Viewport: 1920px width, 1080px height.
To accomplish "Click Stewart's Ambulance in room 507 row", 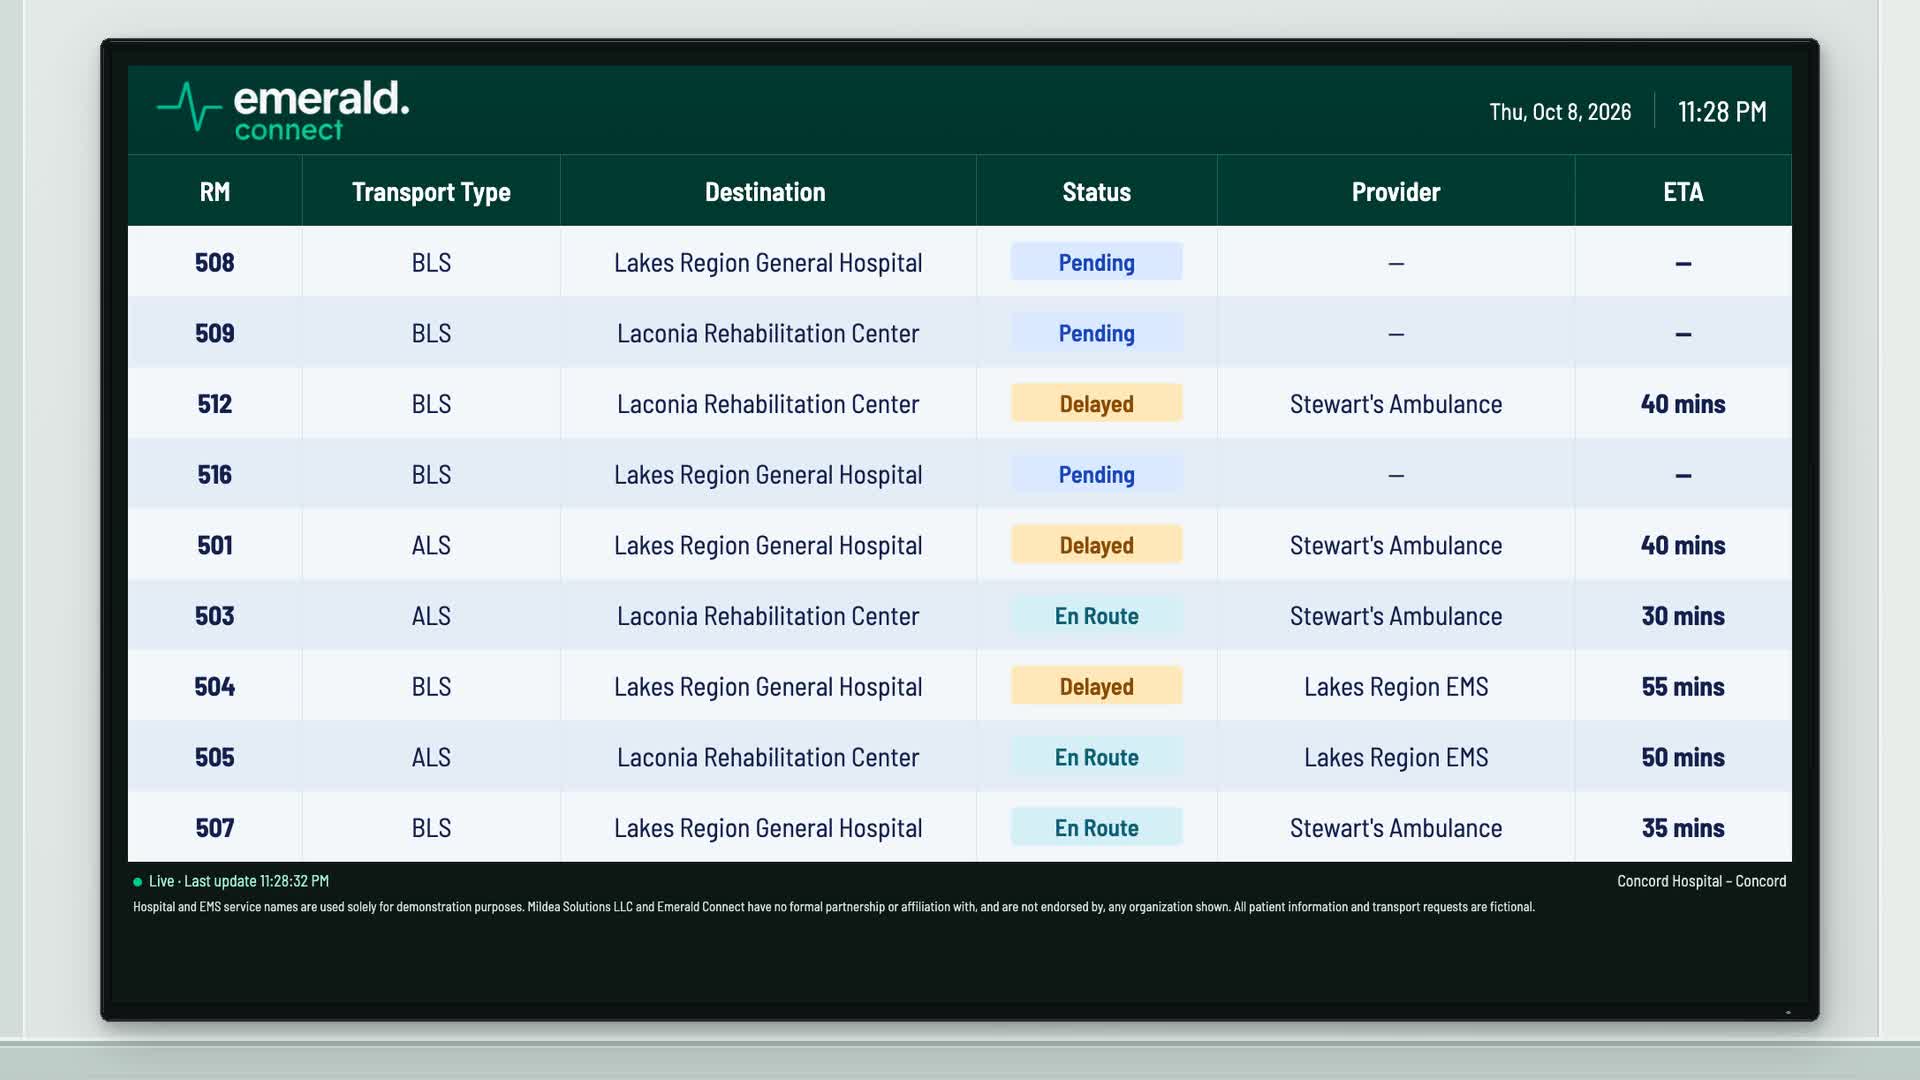I will (x=1396, y=828).
